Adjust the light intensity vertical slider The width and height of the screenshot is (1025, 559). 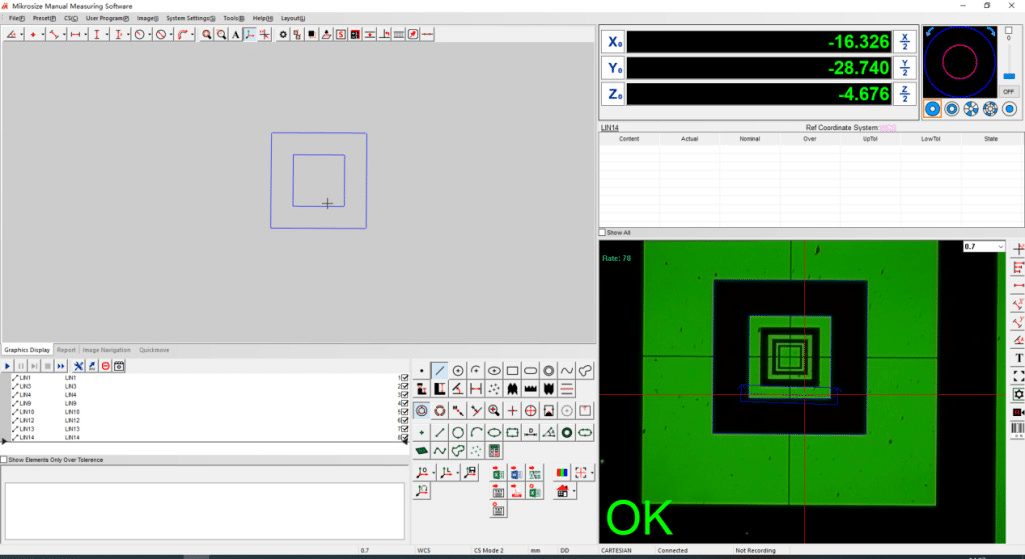(1009, 76)
